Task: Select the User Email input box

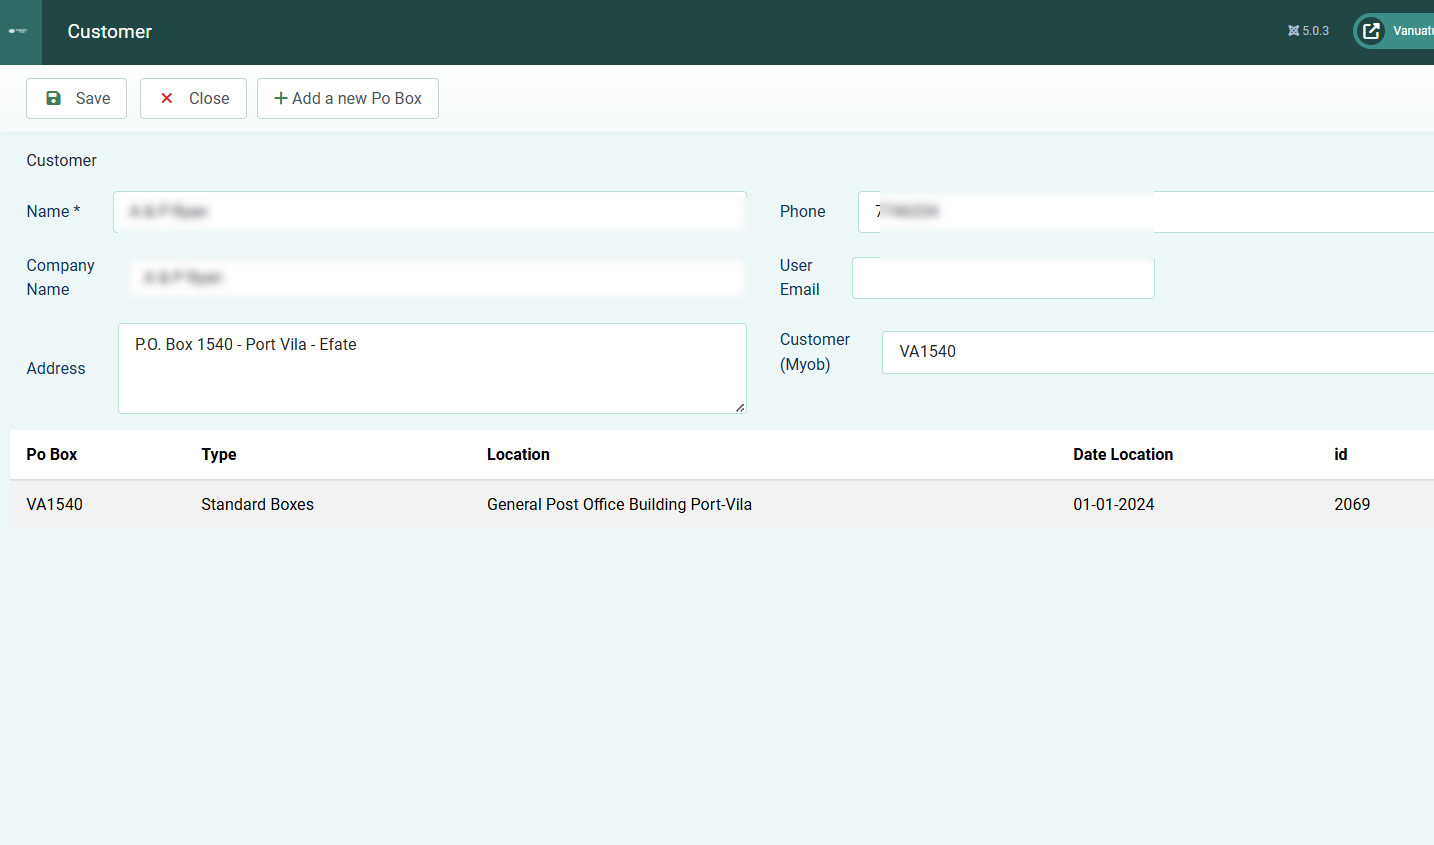Action: tap(1003, 278)
